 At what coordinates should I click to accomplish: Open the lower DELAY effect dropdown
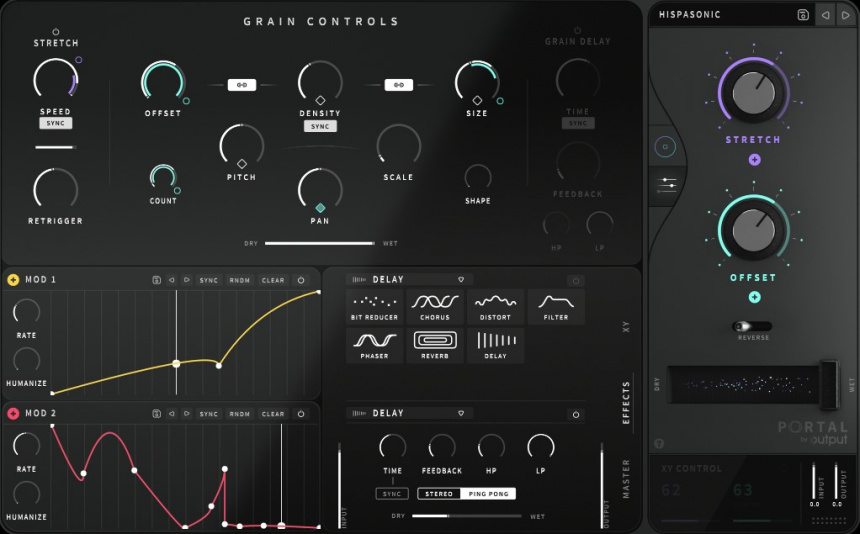(409, 413)
